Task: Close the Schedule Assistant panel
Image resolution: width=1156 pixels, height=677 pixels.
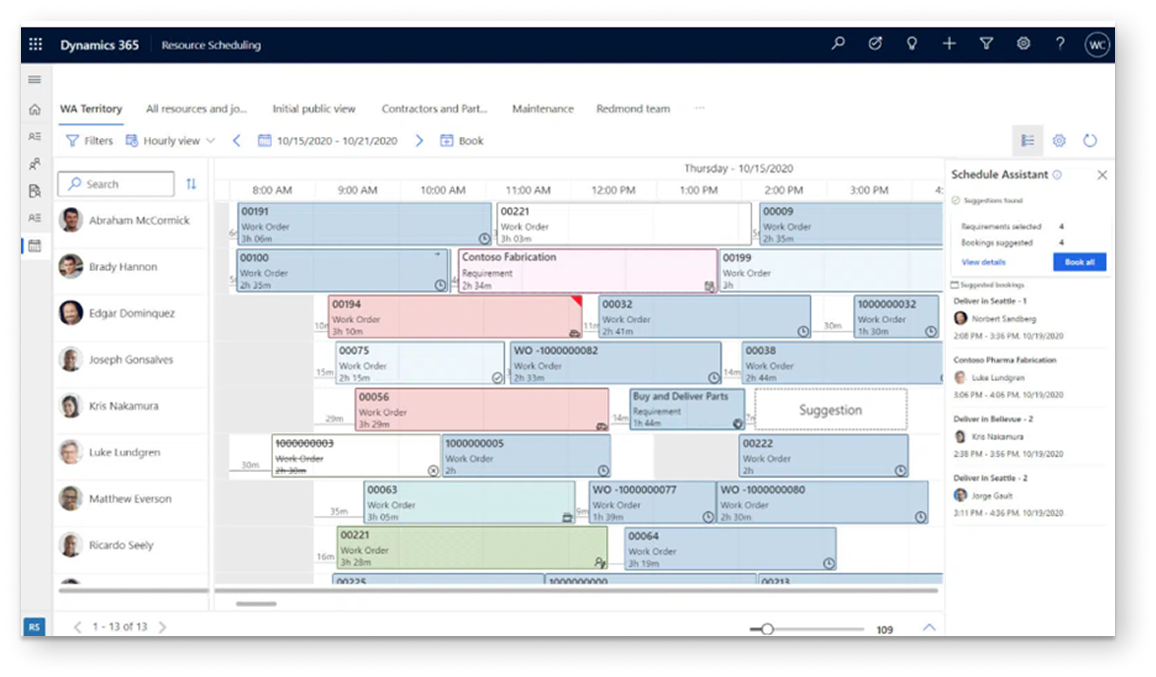Action: (x=1102, y=175)
